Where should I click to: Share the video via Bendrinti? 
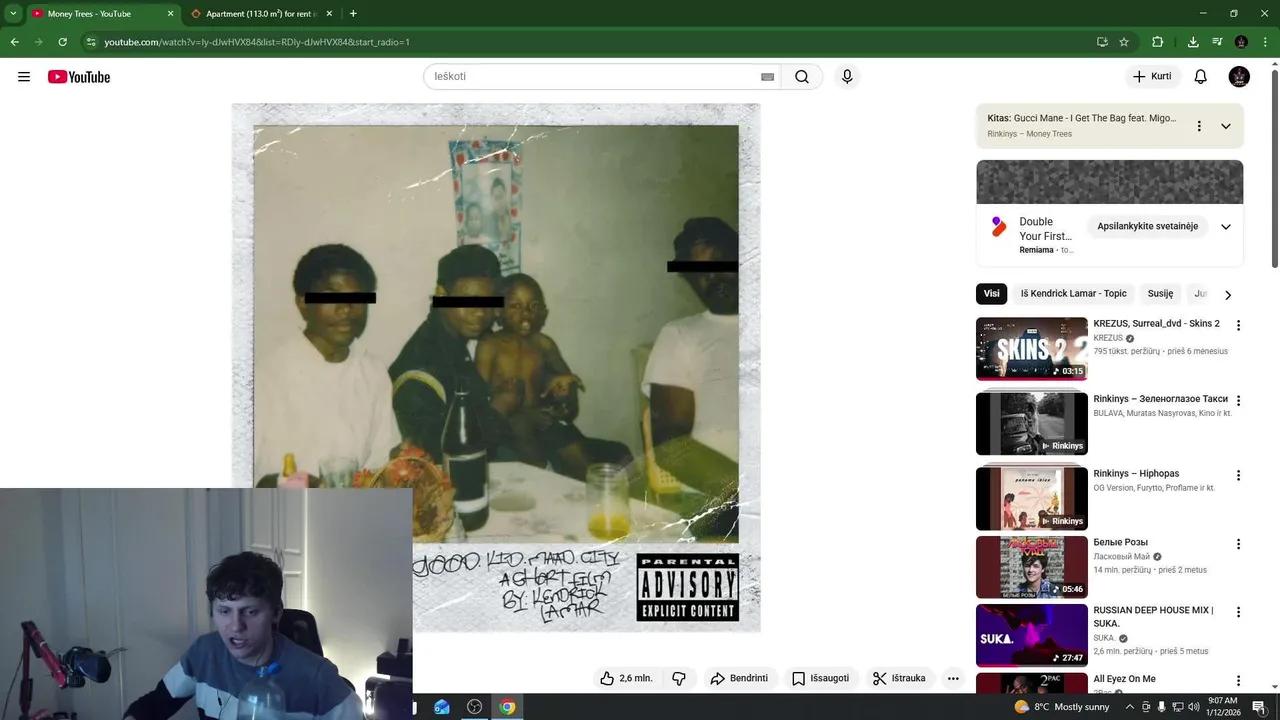(741, 678)
